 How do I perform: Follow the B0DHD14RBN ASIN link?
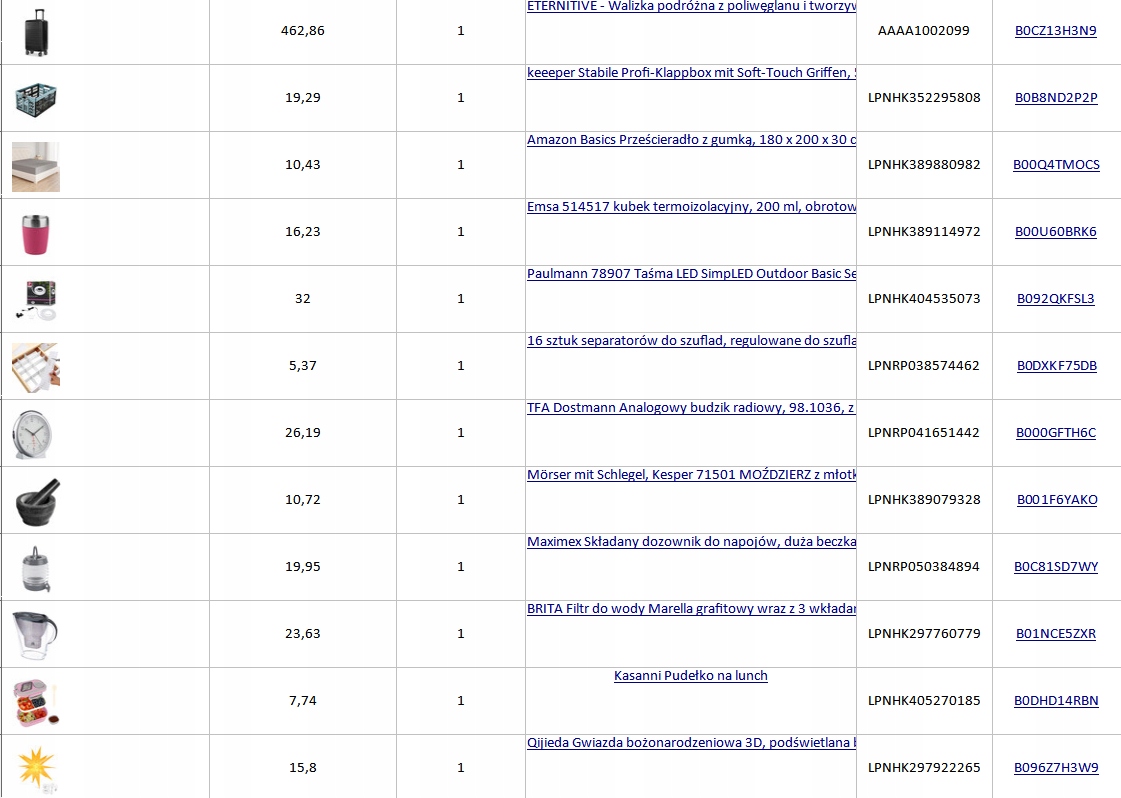click(1056, 701)
